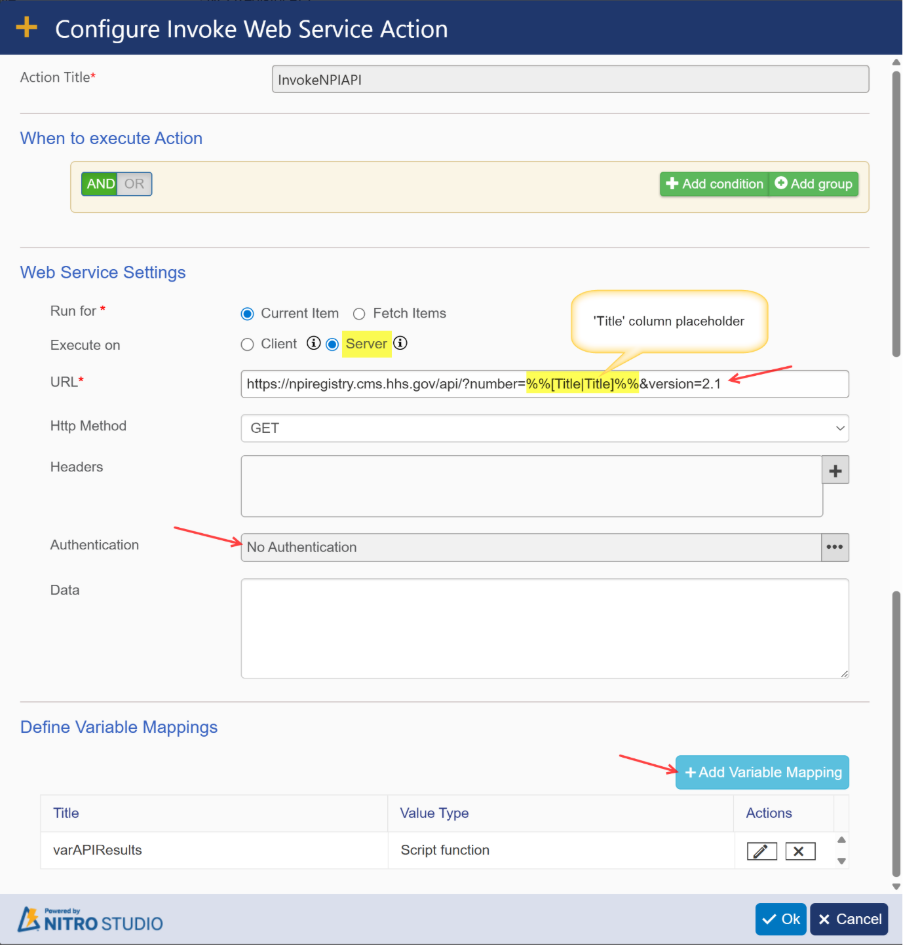Choose Client for Execute on

pyautogui.click(x=248, y=345)
